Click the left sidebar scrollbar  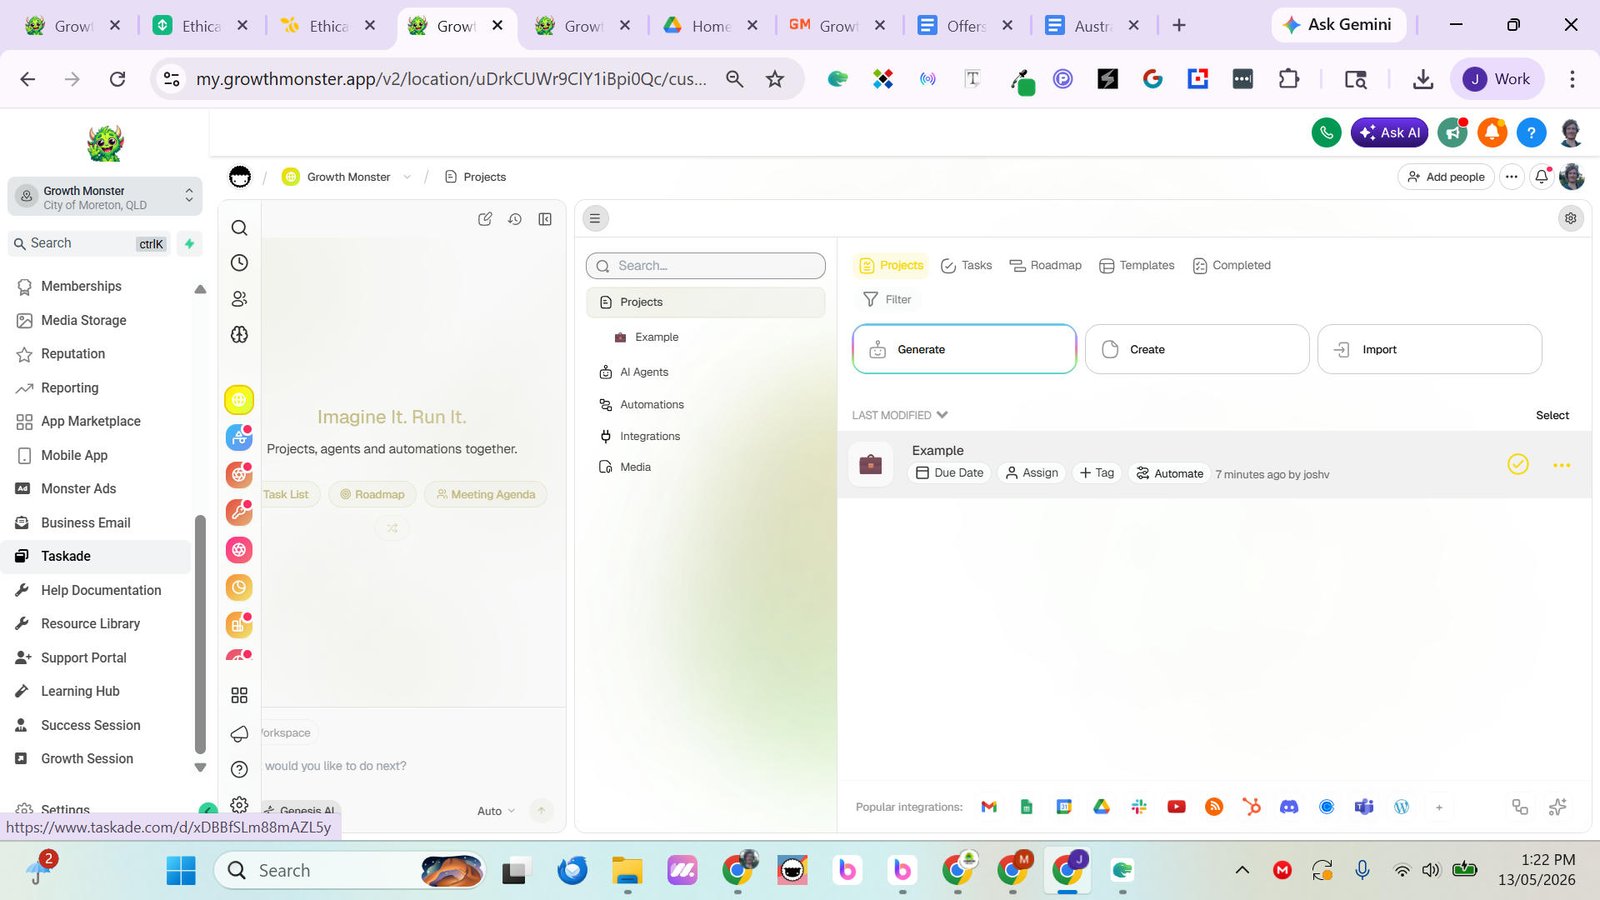point(200,634)
